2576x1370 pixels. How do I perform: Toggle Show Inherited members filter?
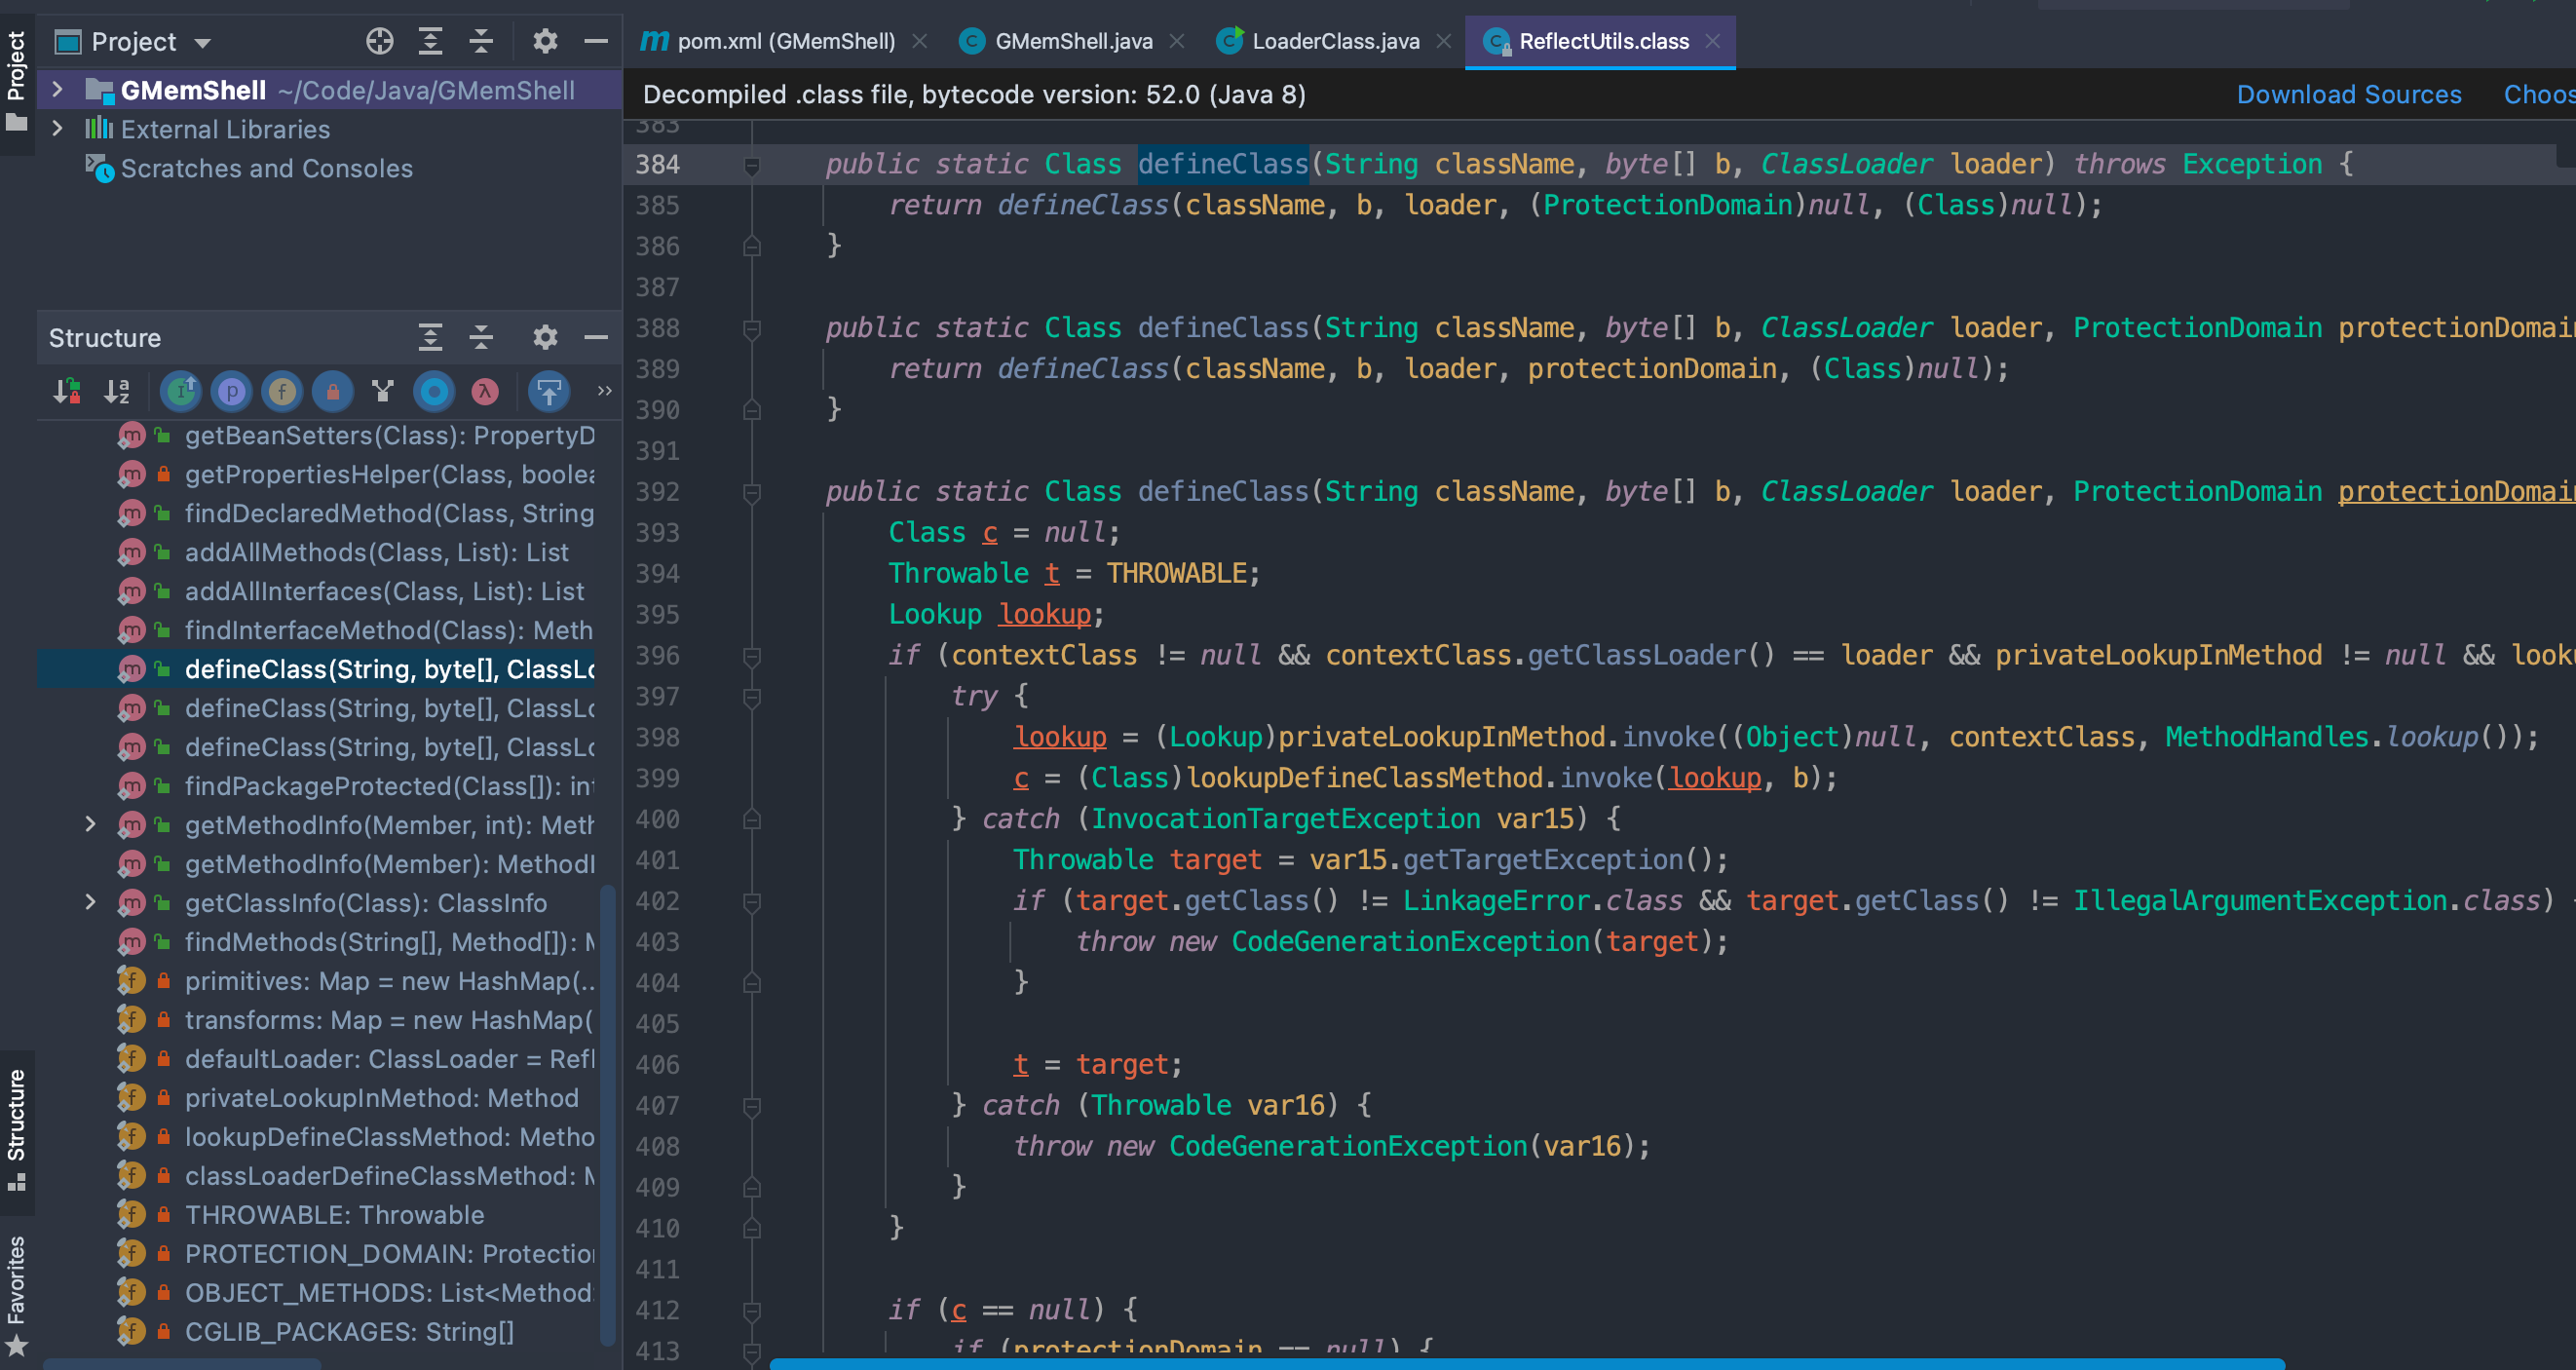181,391
